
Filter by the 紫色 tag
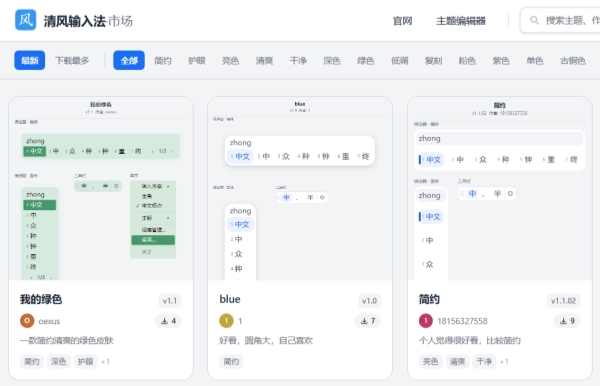(501, 60)
